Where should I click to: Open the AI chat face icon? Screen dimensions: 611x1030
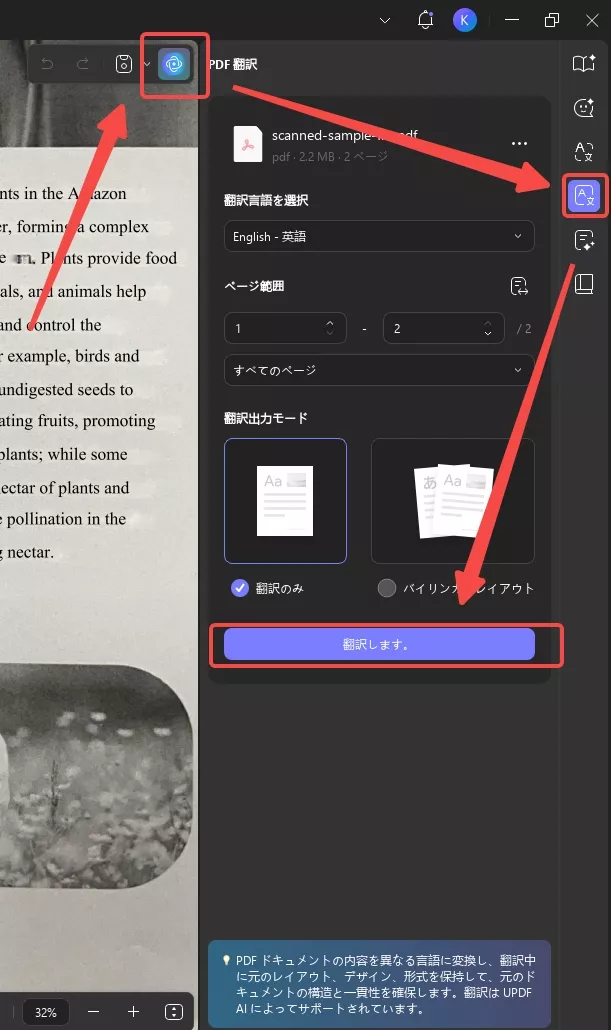[x=583, y=108]
